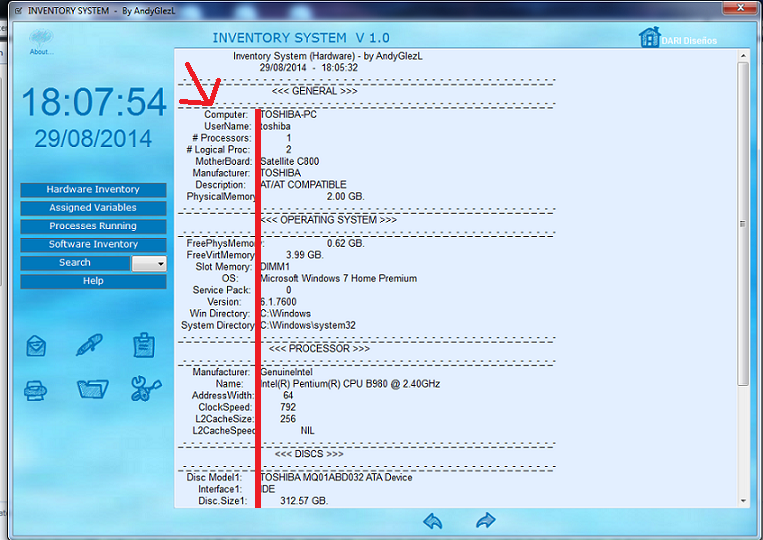
Task: Expand the Search dropdown box
Action: point(149,263)
